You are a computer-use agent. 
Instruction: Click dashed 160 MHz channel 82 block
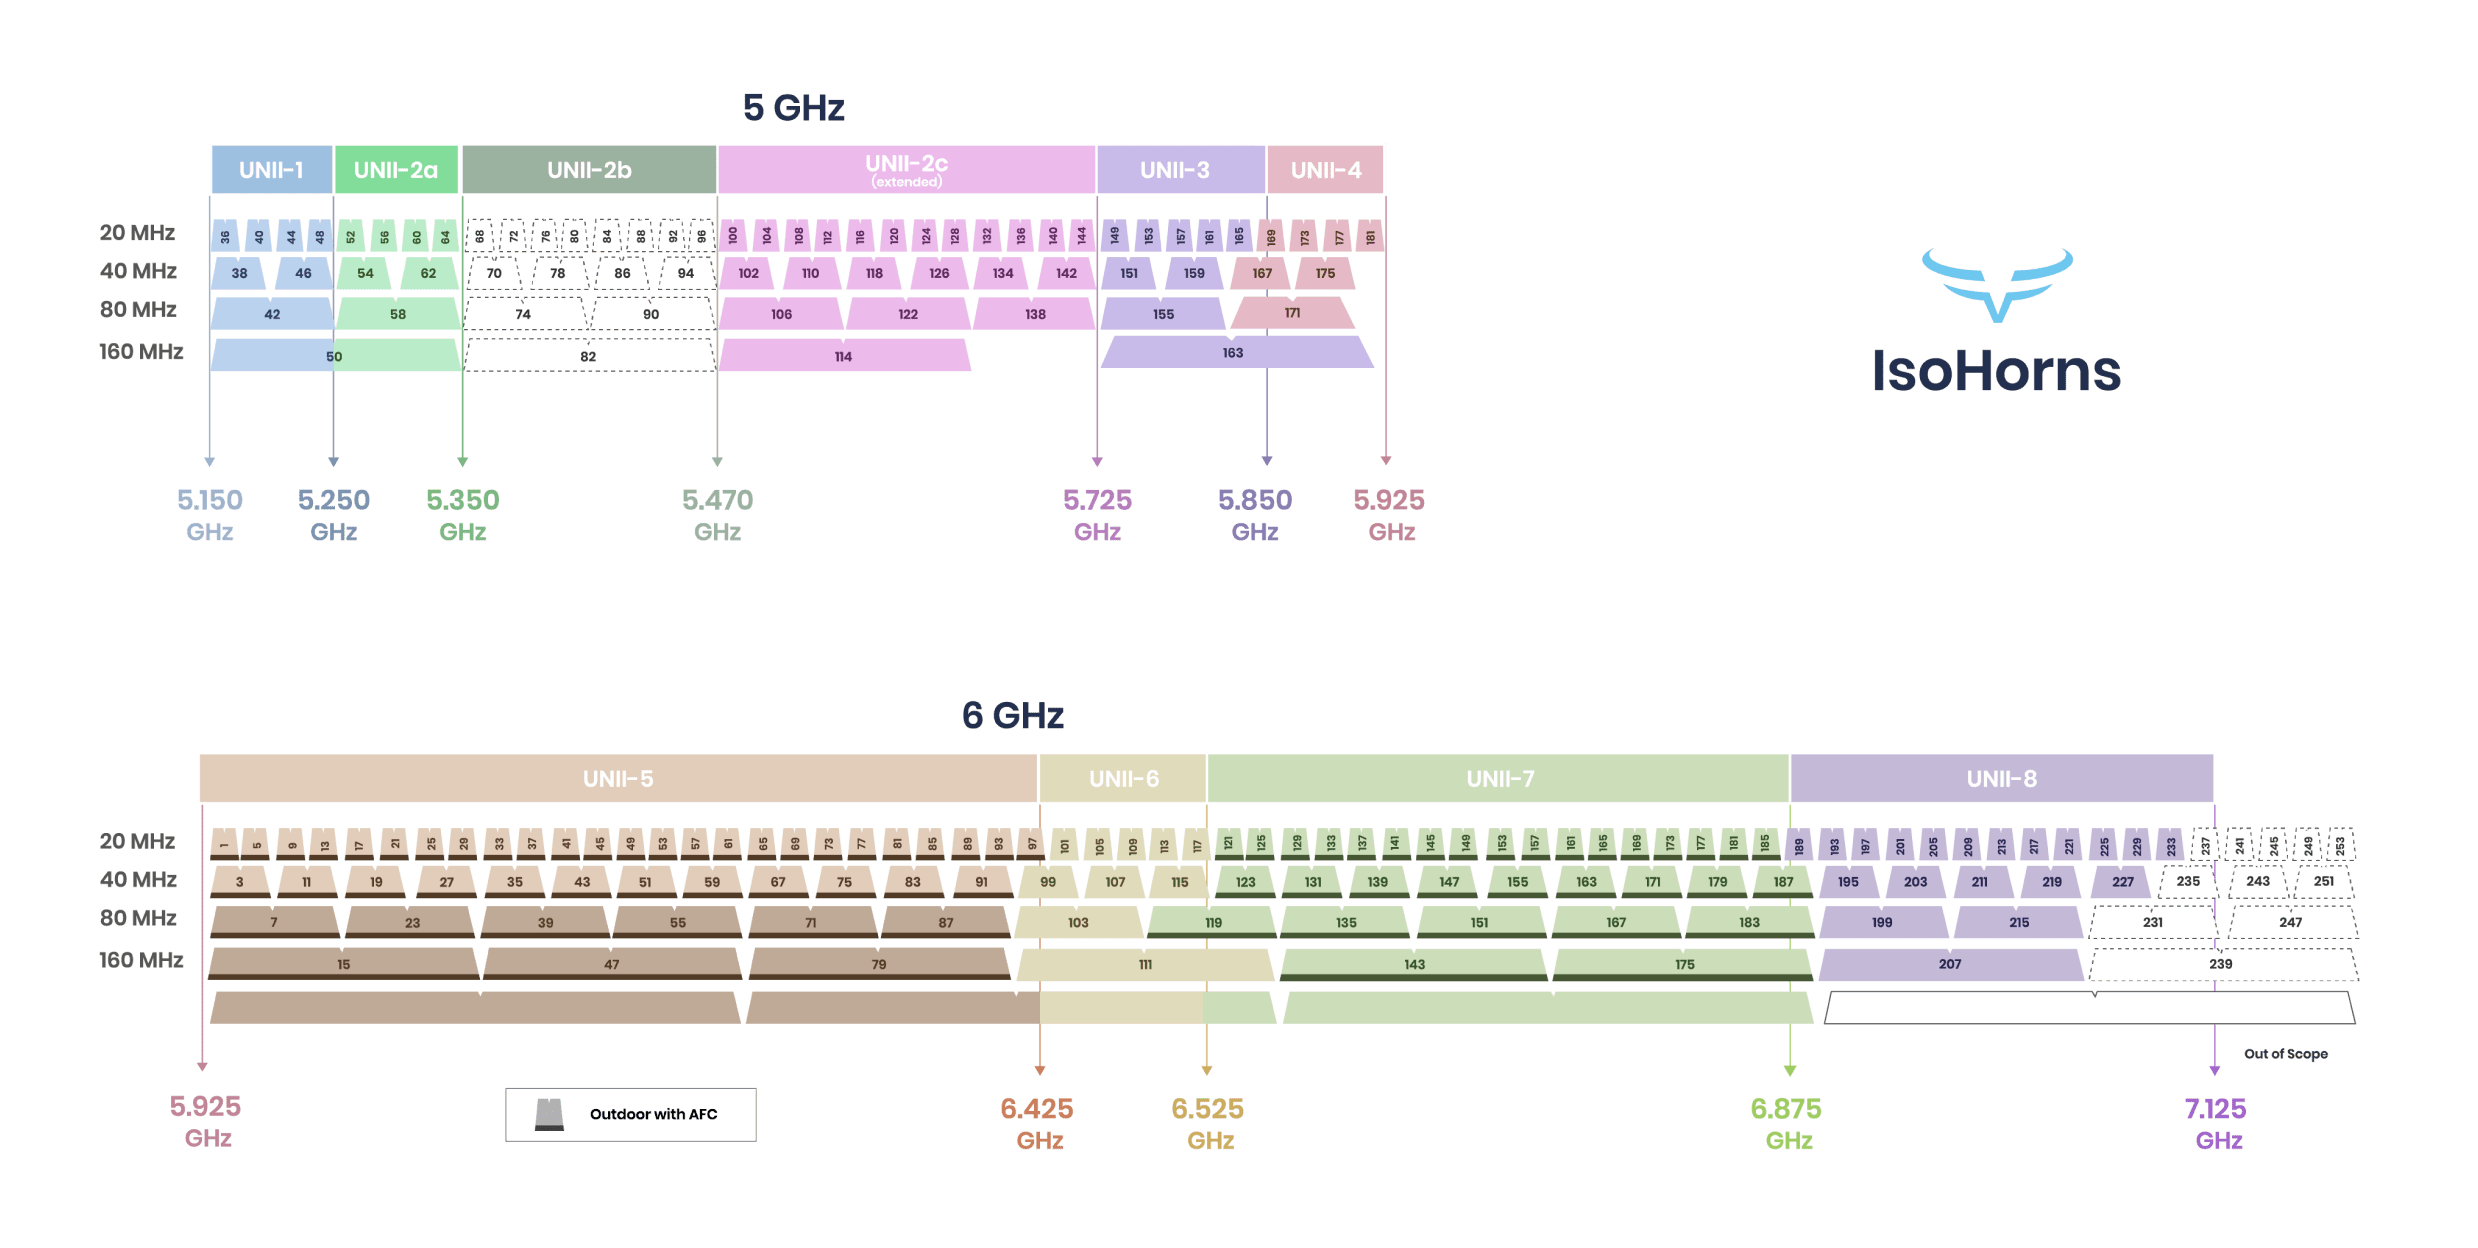pos(589,355)
